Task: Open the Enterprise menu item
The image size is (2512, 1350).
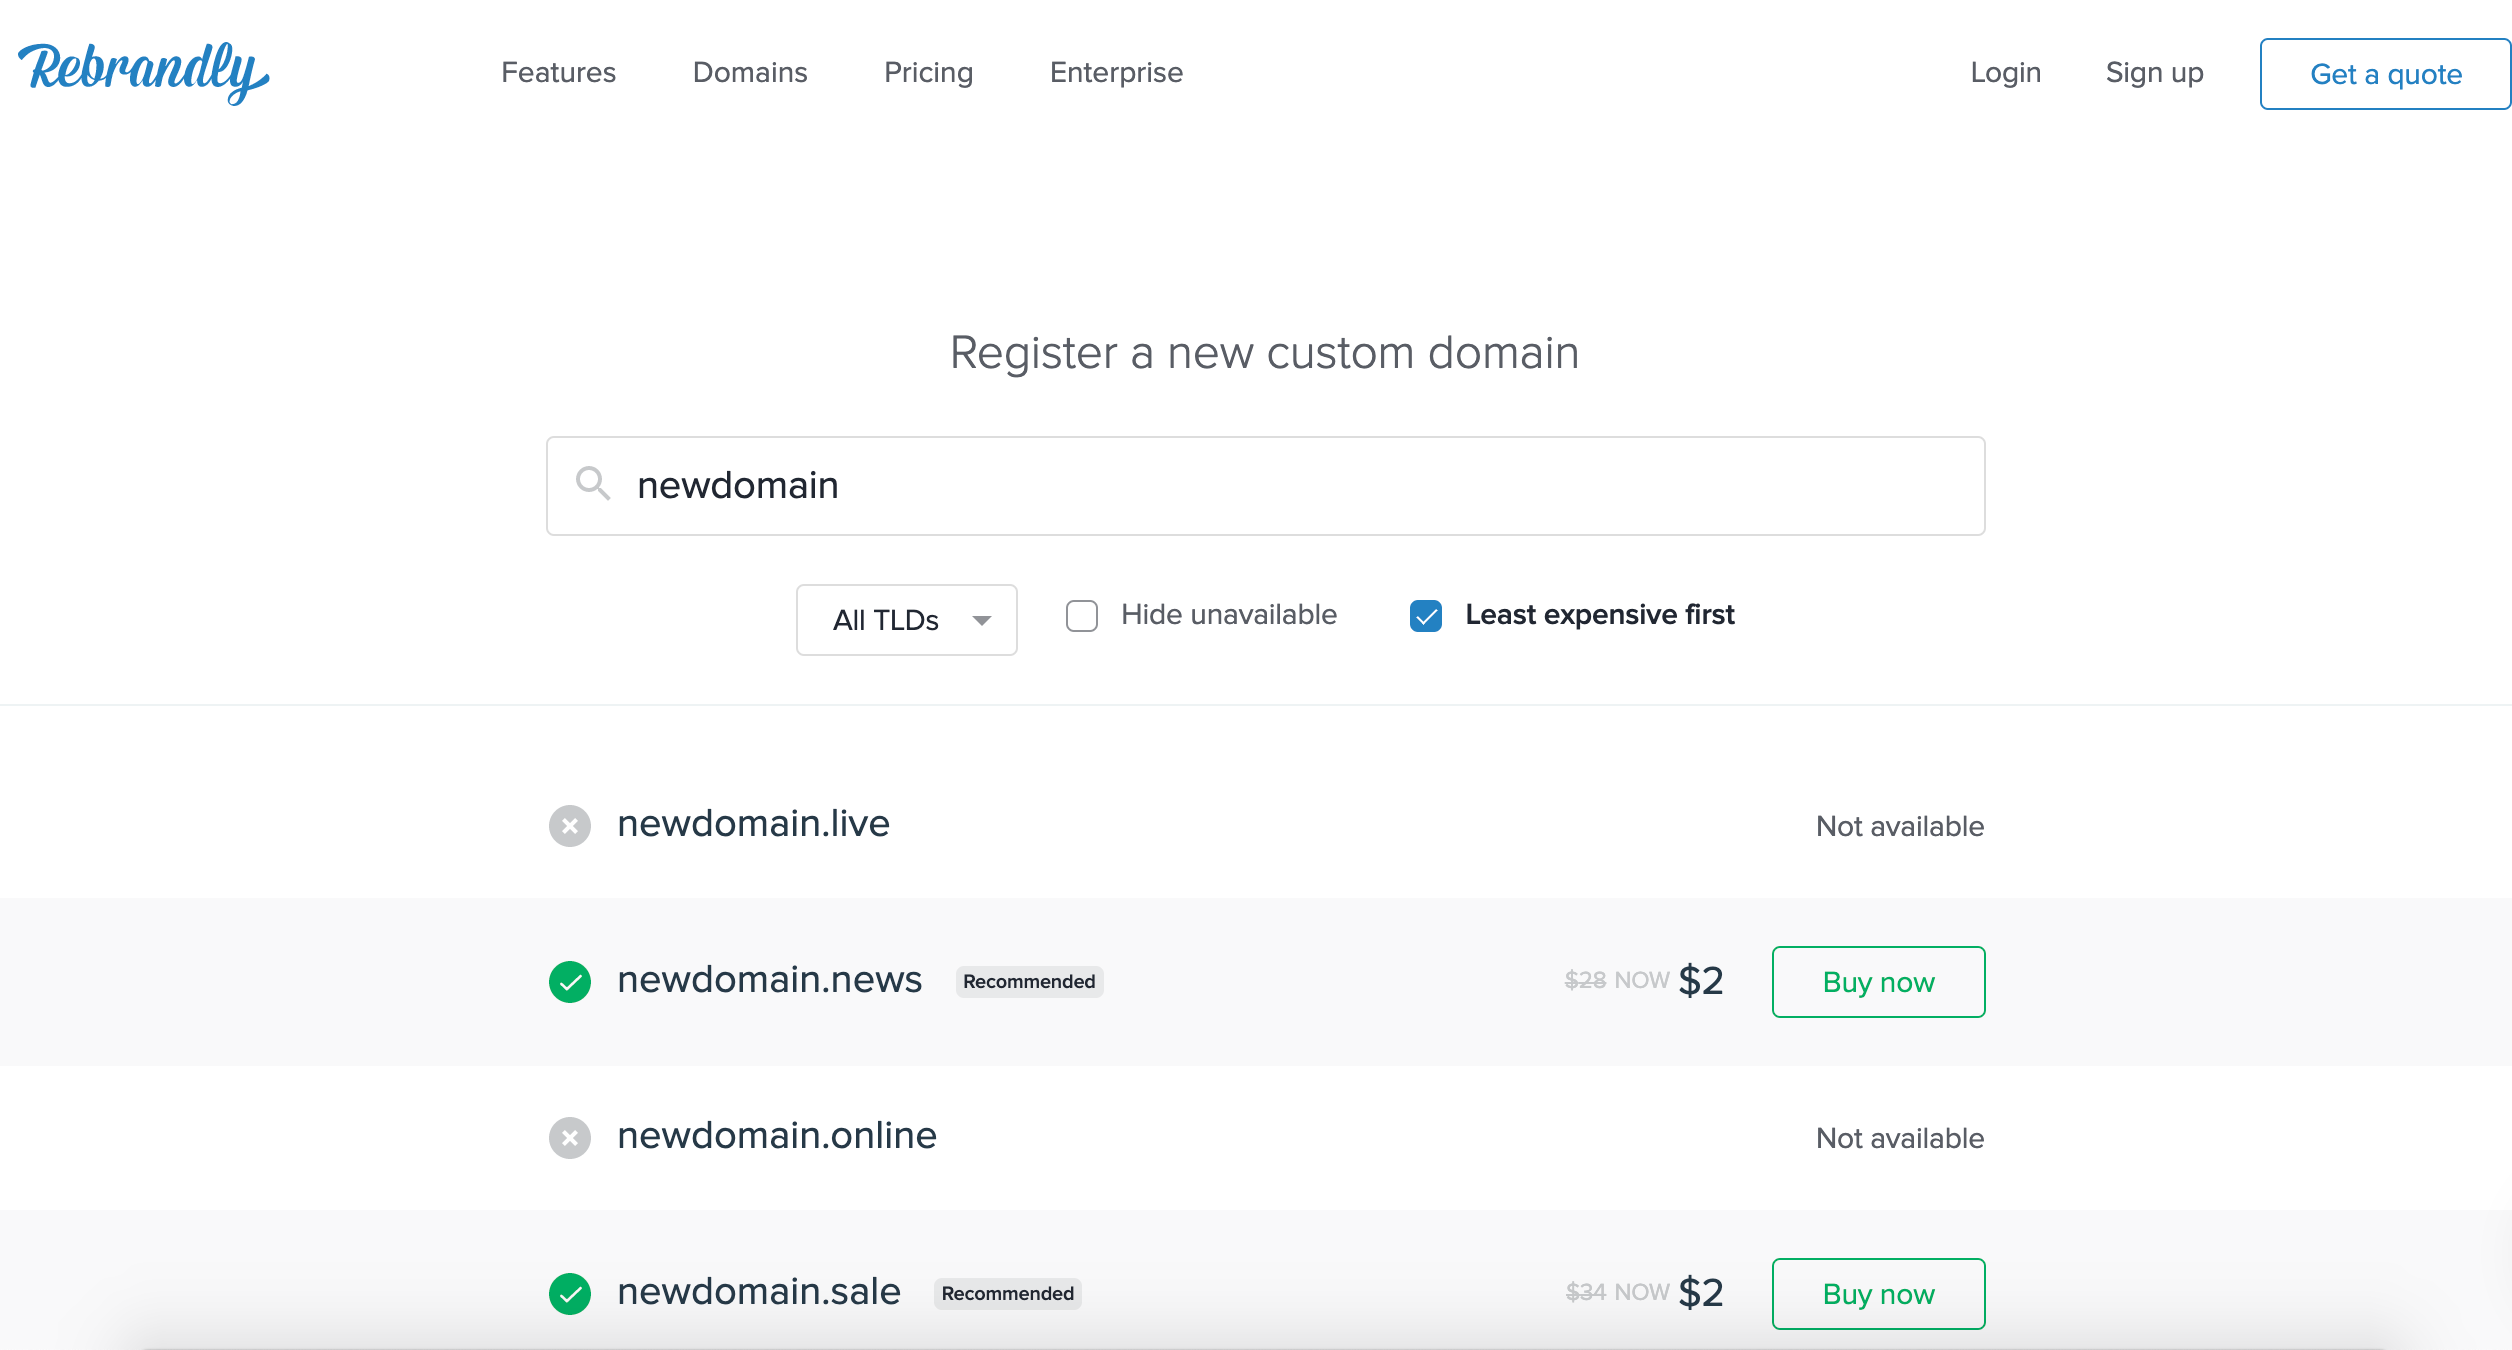Action: point(1116,73)
